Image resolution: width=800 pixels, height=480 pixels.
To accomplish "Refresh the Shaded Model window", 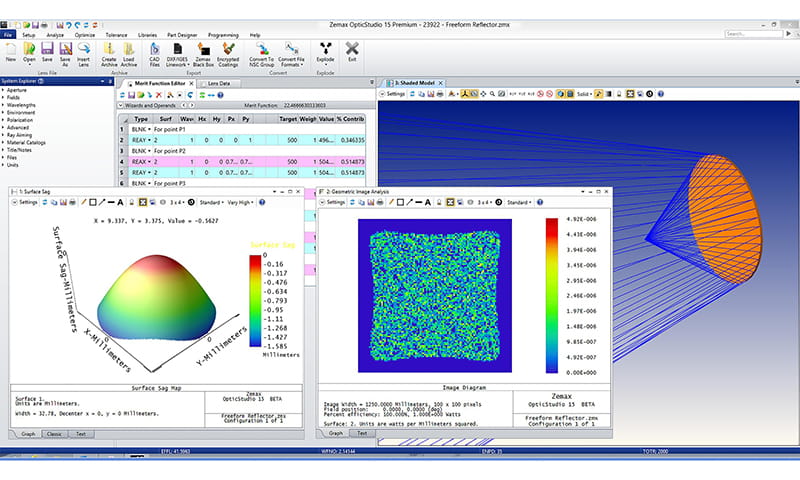I will pyautogui.click(x=412, y=94).
